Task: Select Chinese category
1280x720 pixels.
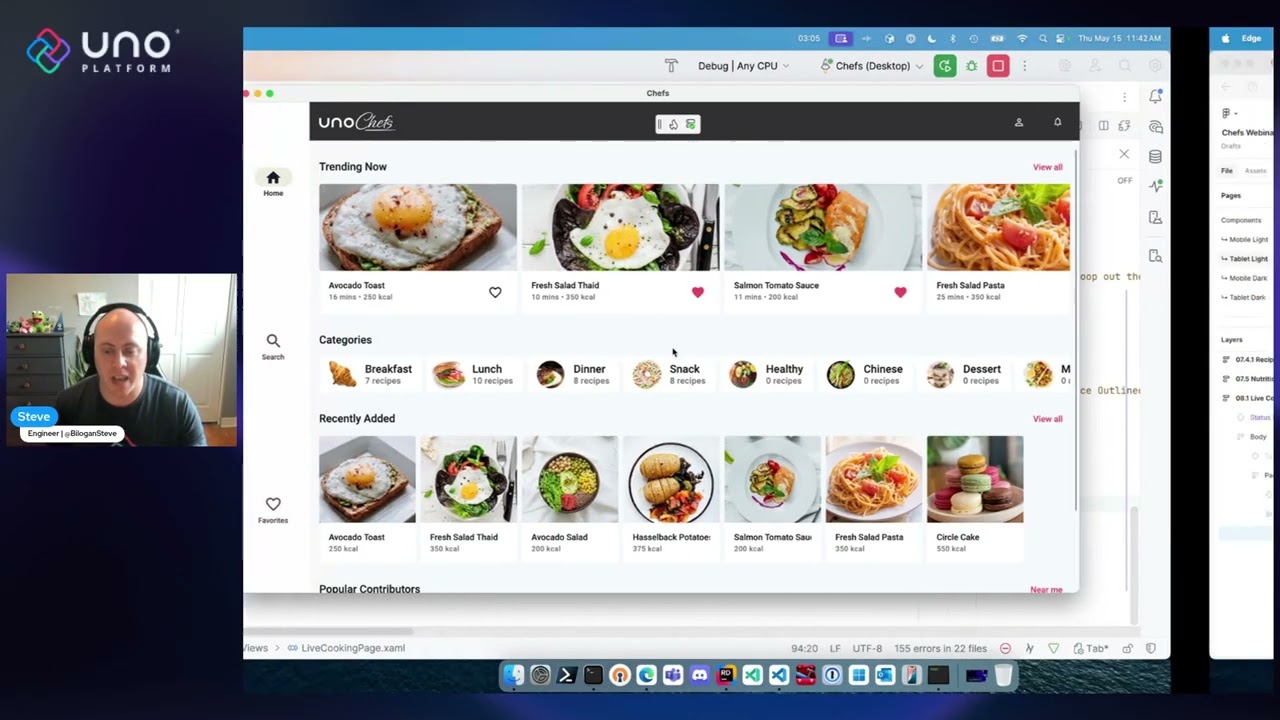Action: pos(865,374)
